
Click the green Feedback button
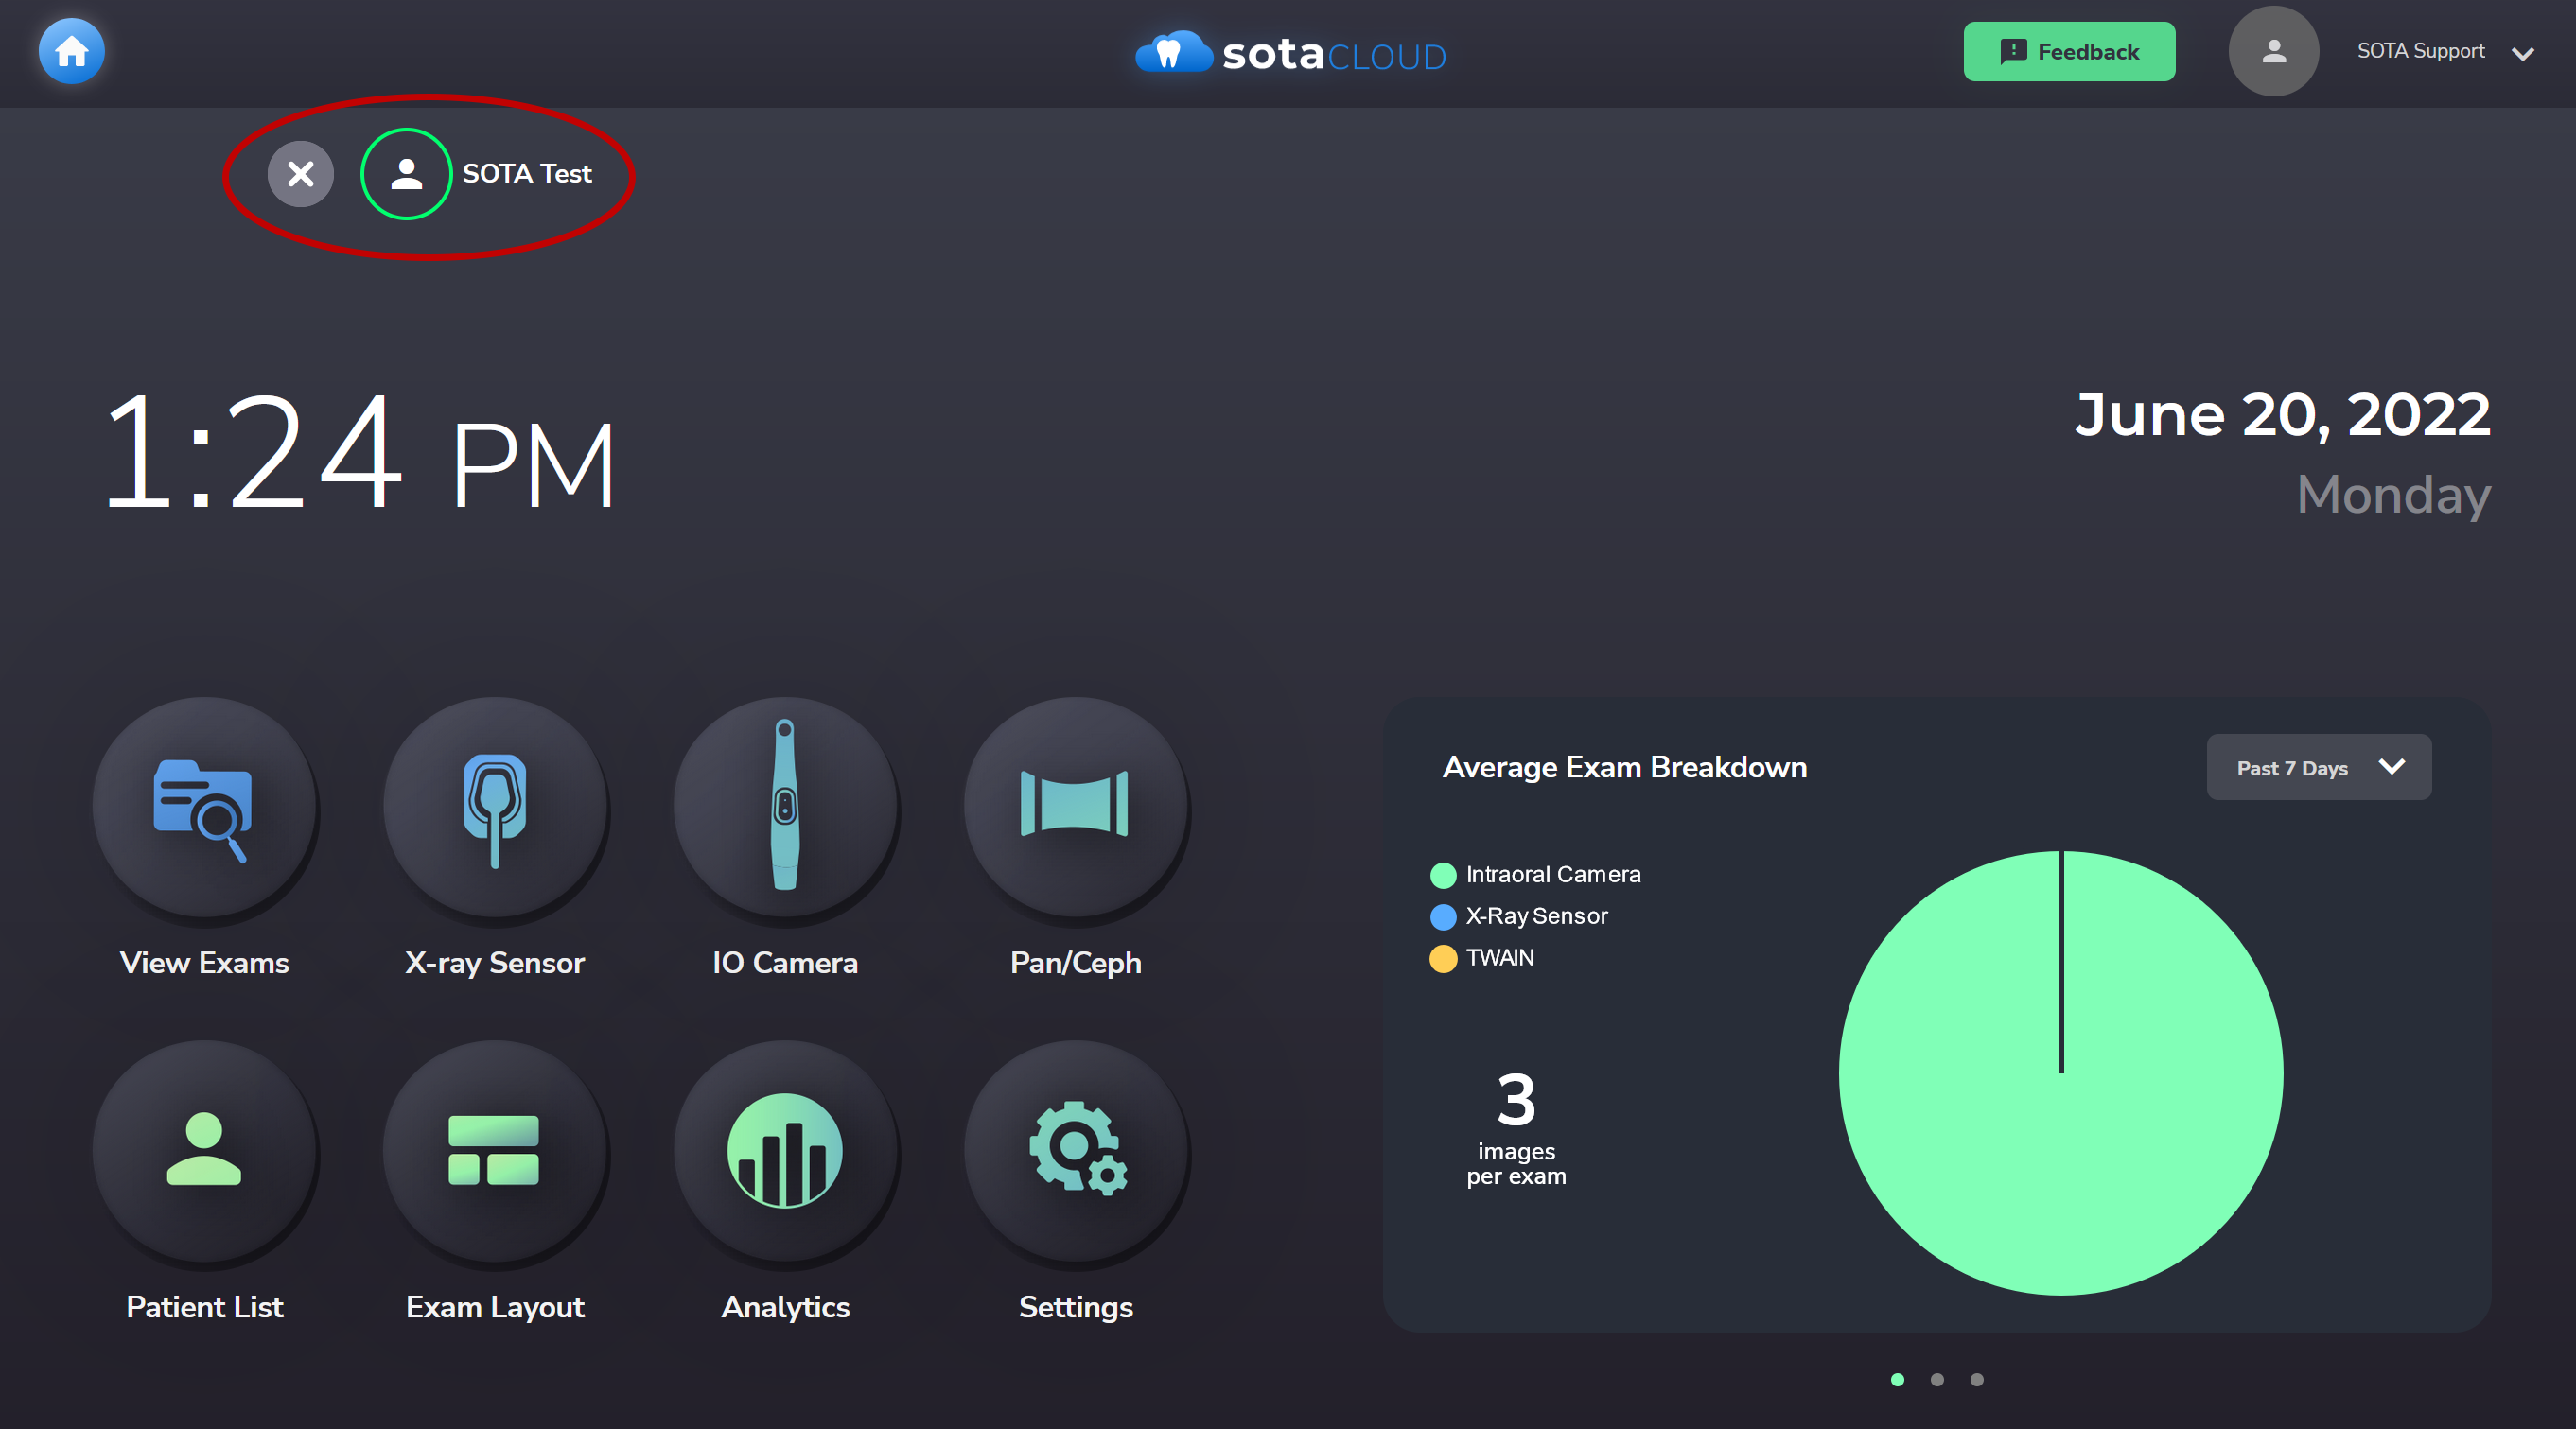2068,51
